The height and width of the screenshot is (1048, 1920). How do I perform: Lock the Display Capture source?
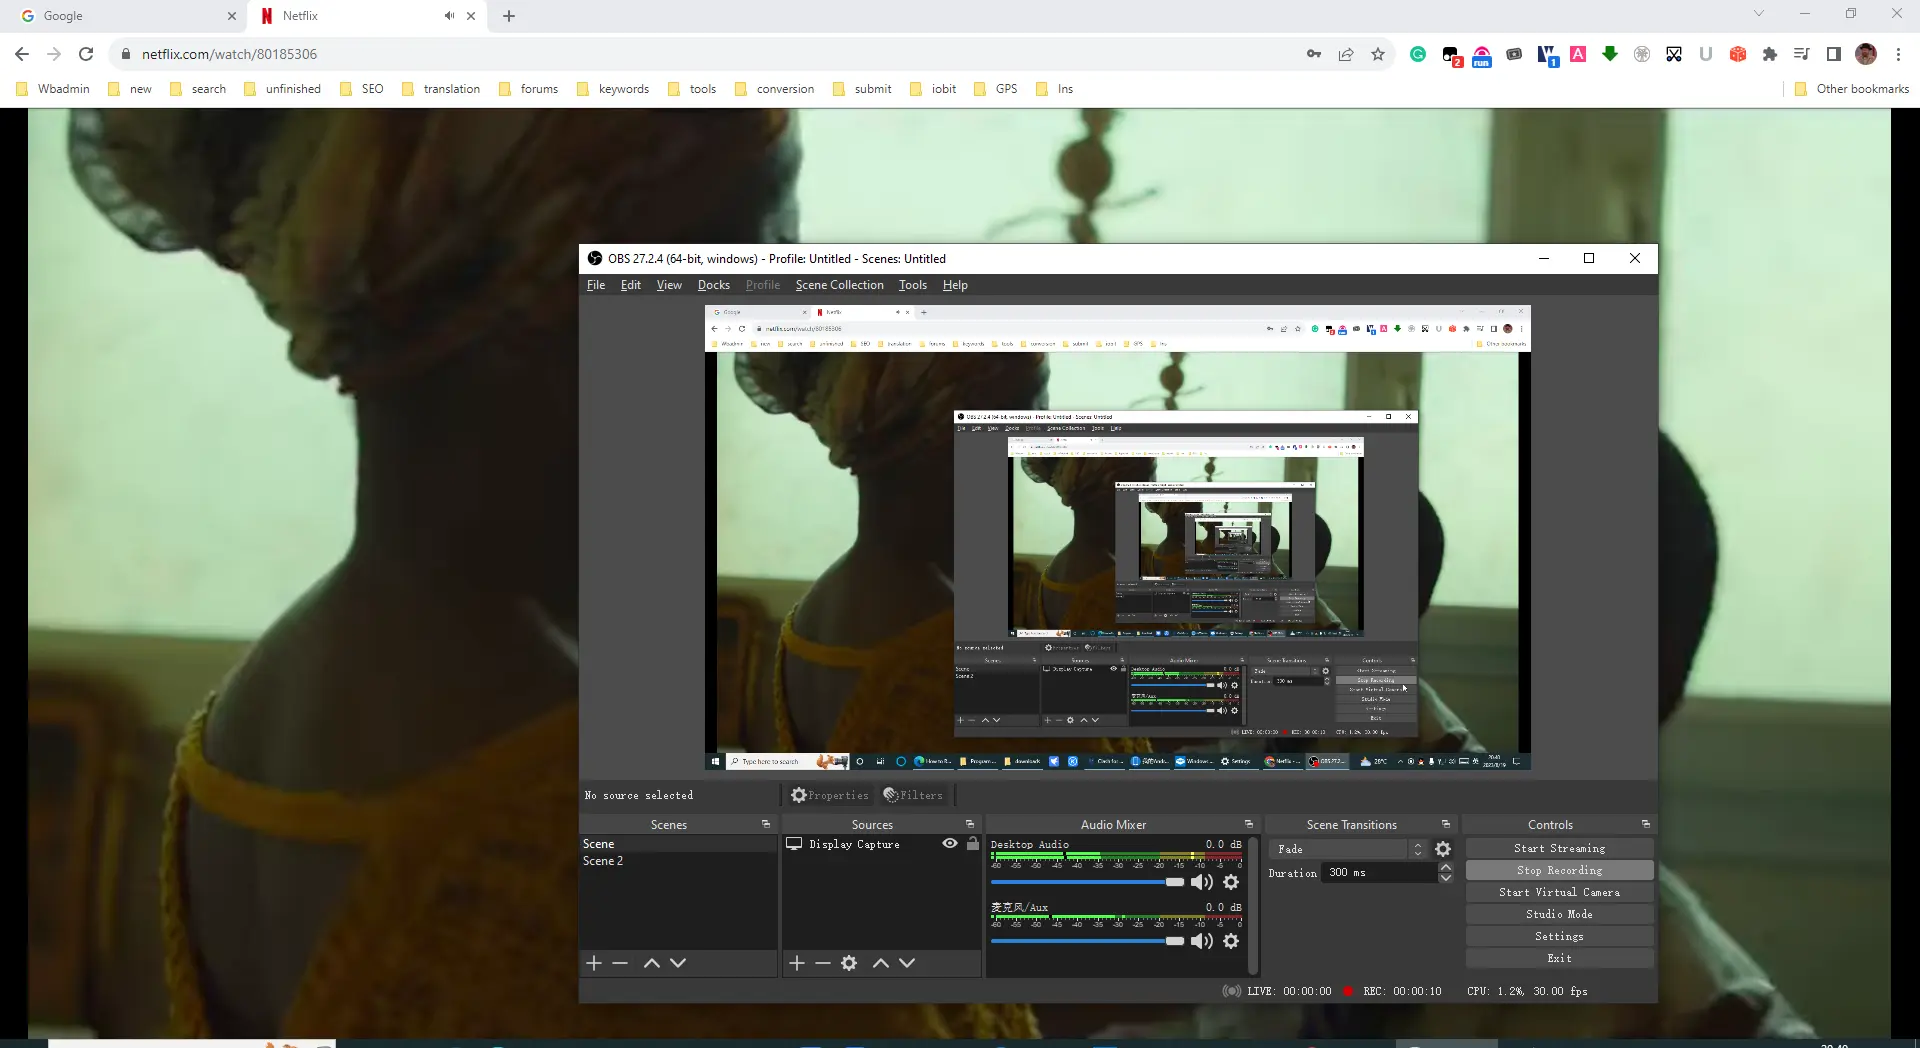tap(973, 844)
